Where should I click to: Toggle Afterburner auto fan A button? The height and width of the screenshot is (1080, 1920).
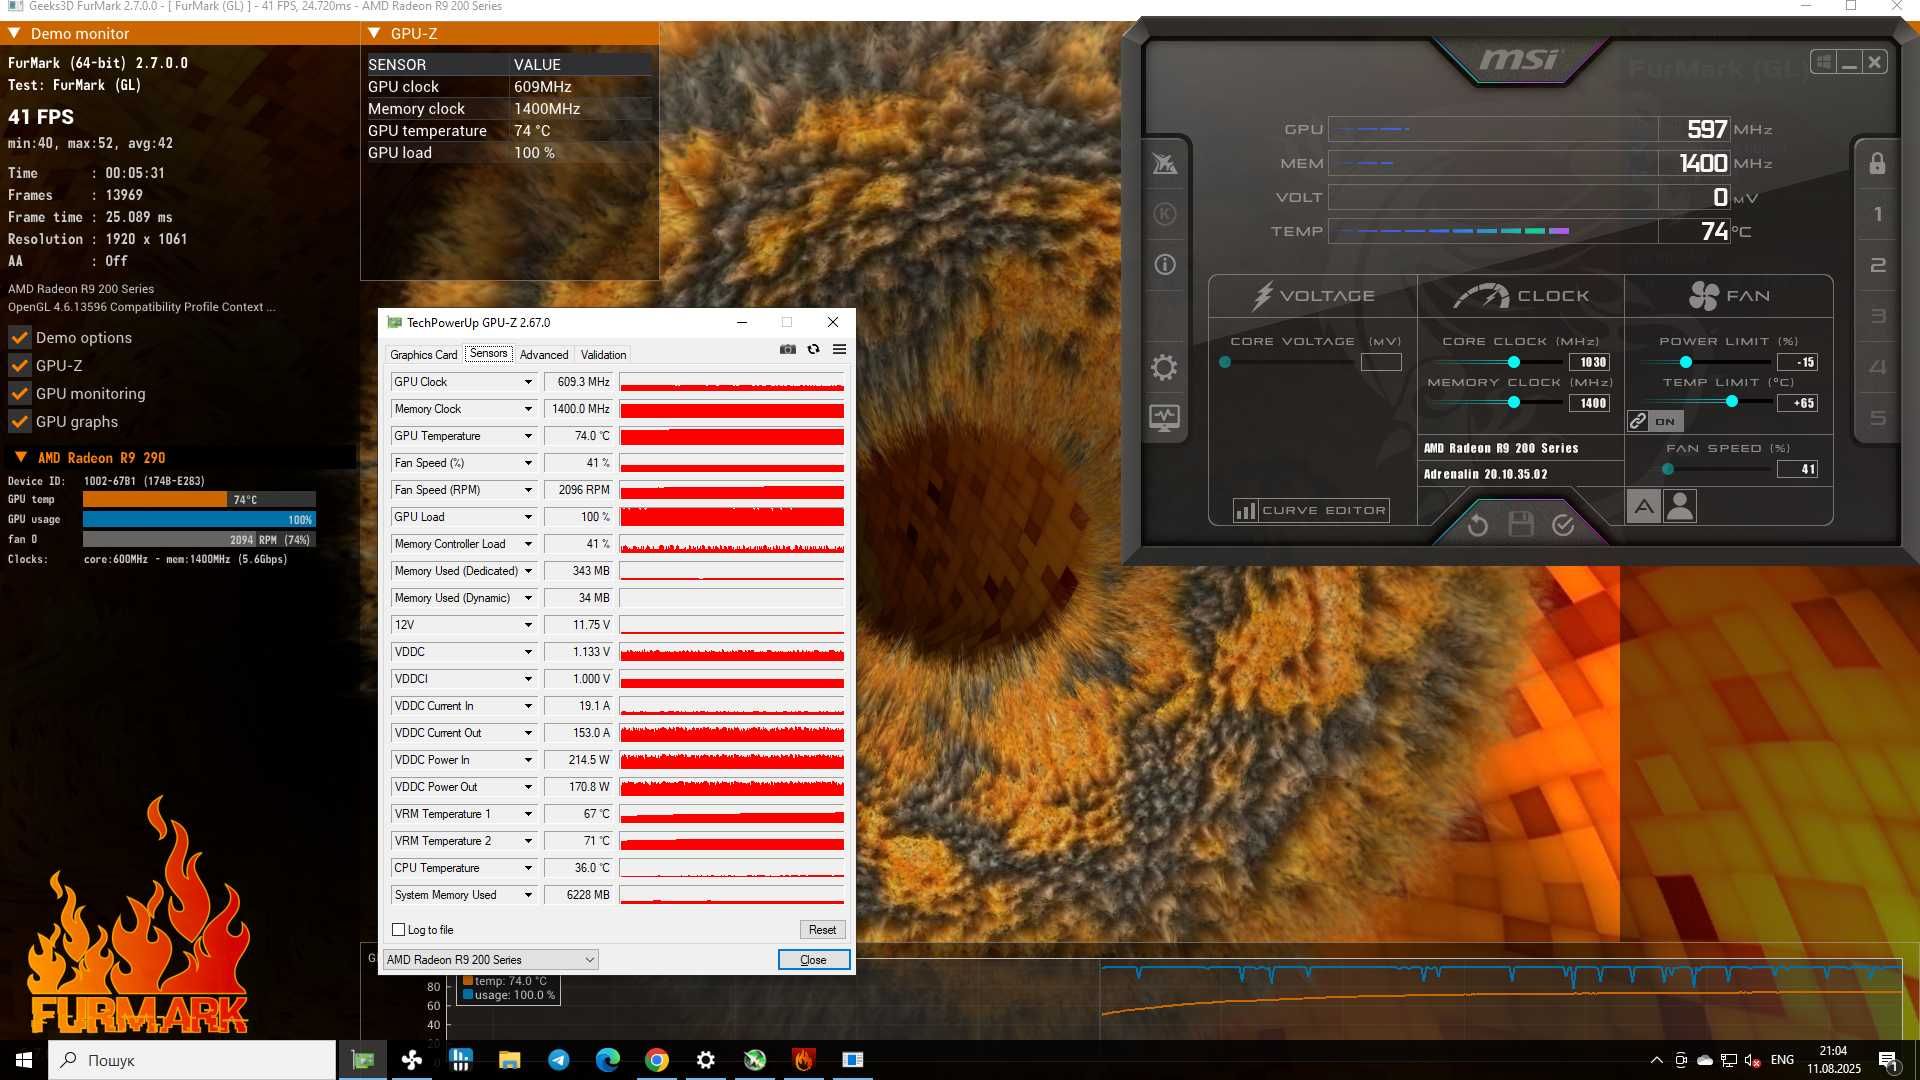coord(1643,507)
